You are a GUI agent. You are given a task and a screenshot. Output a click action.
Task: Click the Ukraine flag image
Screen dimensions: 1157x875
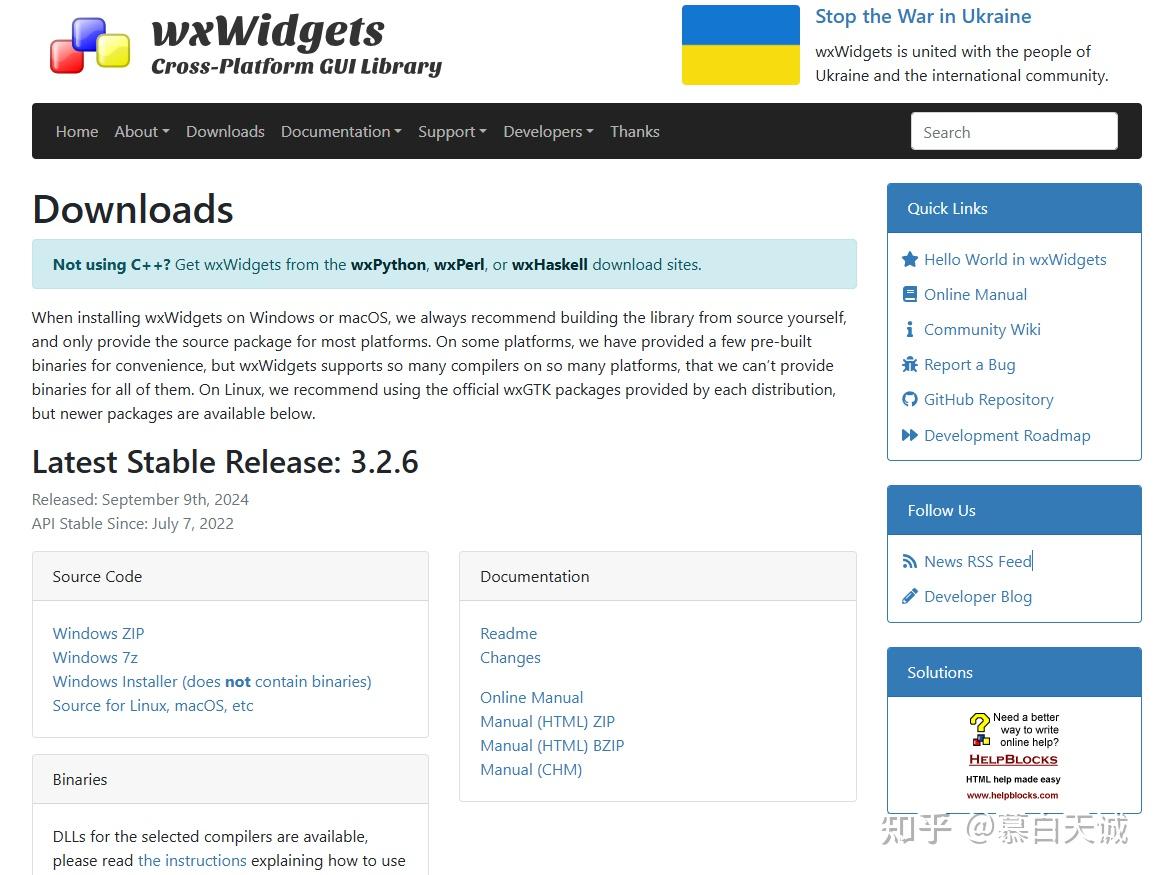[x=741, y=44]
